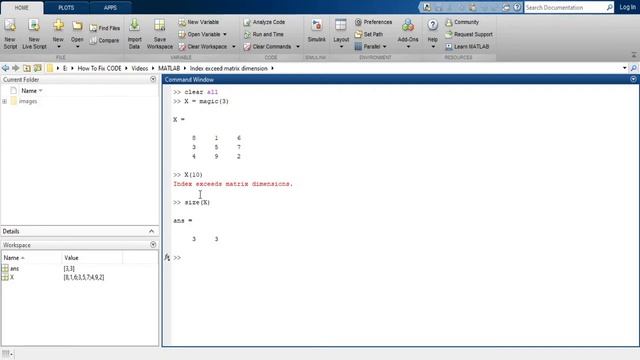Click the Layout icon

341,25
